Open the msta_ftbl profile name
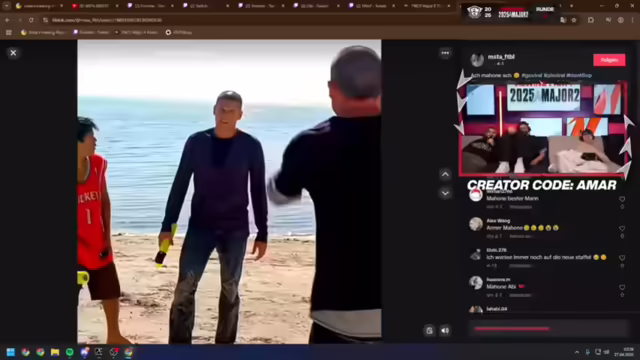 pos(501,57)
